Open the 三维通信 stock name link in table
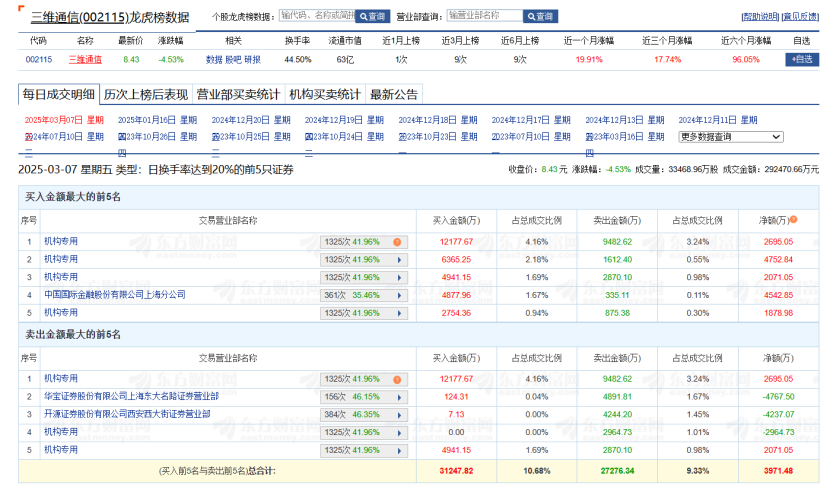The width and height of the screenshot is (830, 495). tap(85, 60)
